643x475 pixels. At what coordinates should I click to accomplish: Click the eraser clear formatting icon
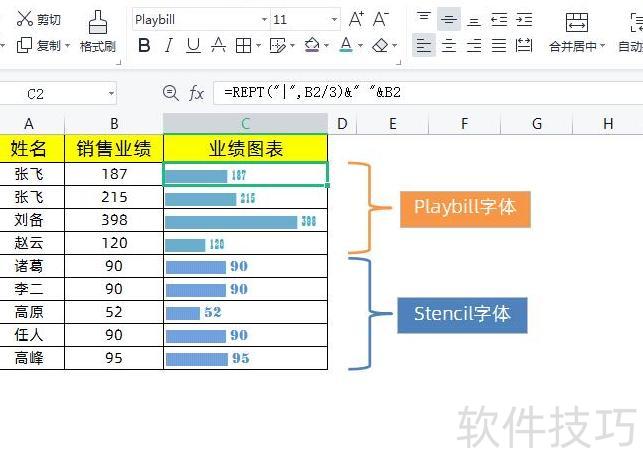[380, 45]
